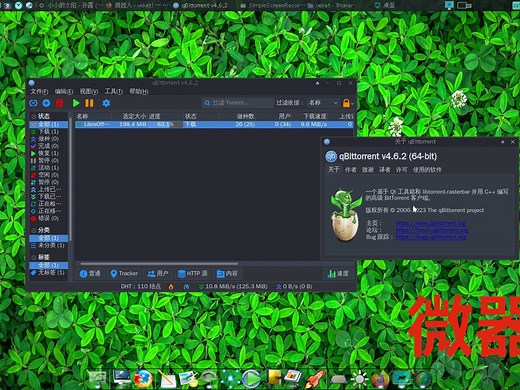This screenshot has height=390, width=520.
Task: Switch to the HTTP 源 tab
Action: 192,274
